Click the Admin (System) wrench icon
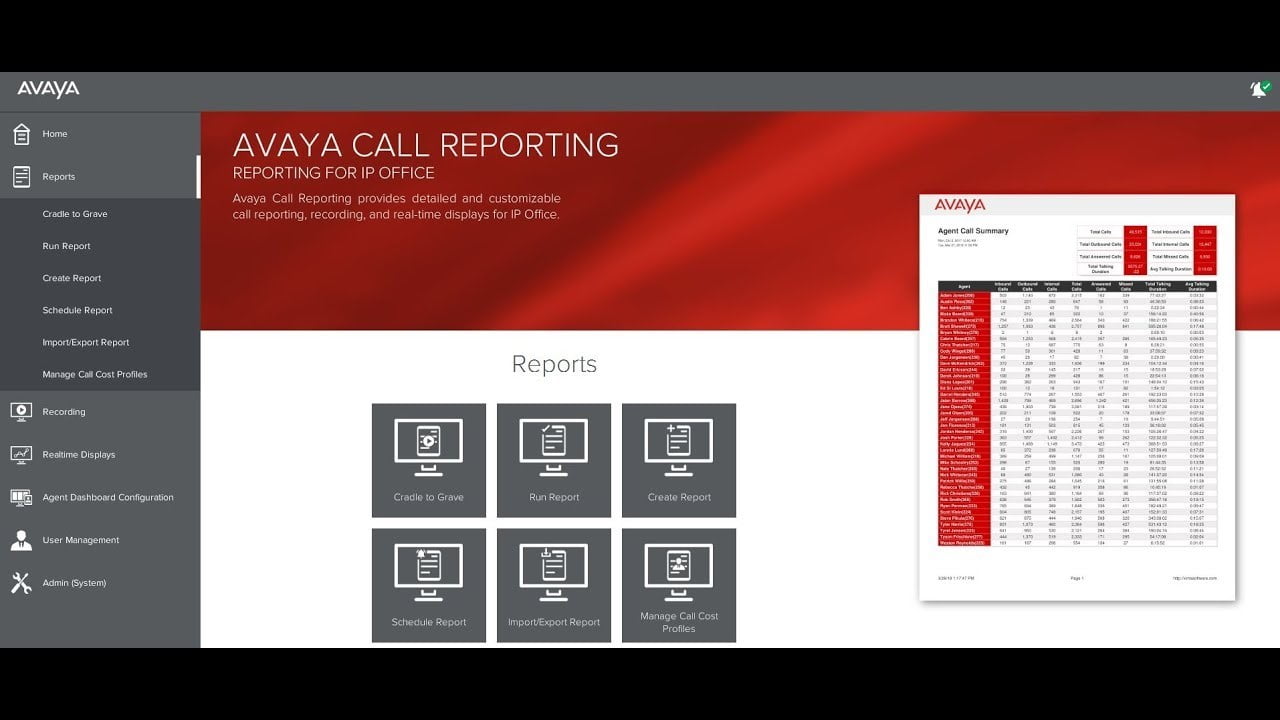Image resolution: width=1280 pixels, height=720 pixels. [x=21, y=583]
